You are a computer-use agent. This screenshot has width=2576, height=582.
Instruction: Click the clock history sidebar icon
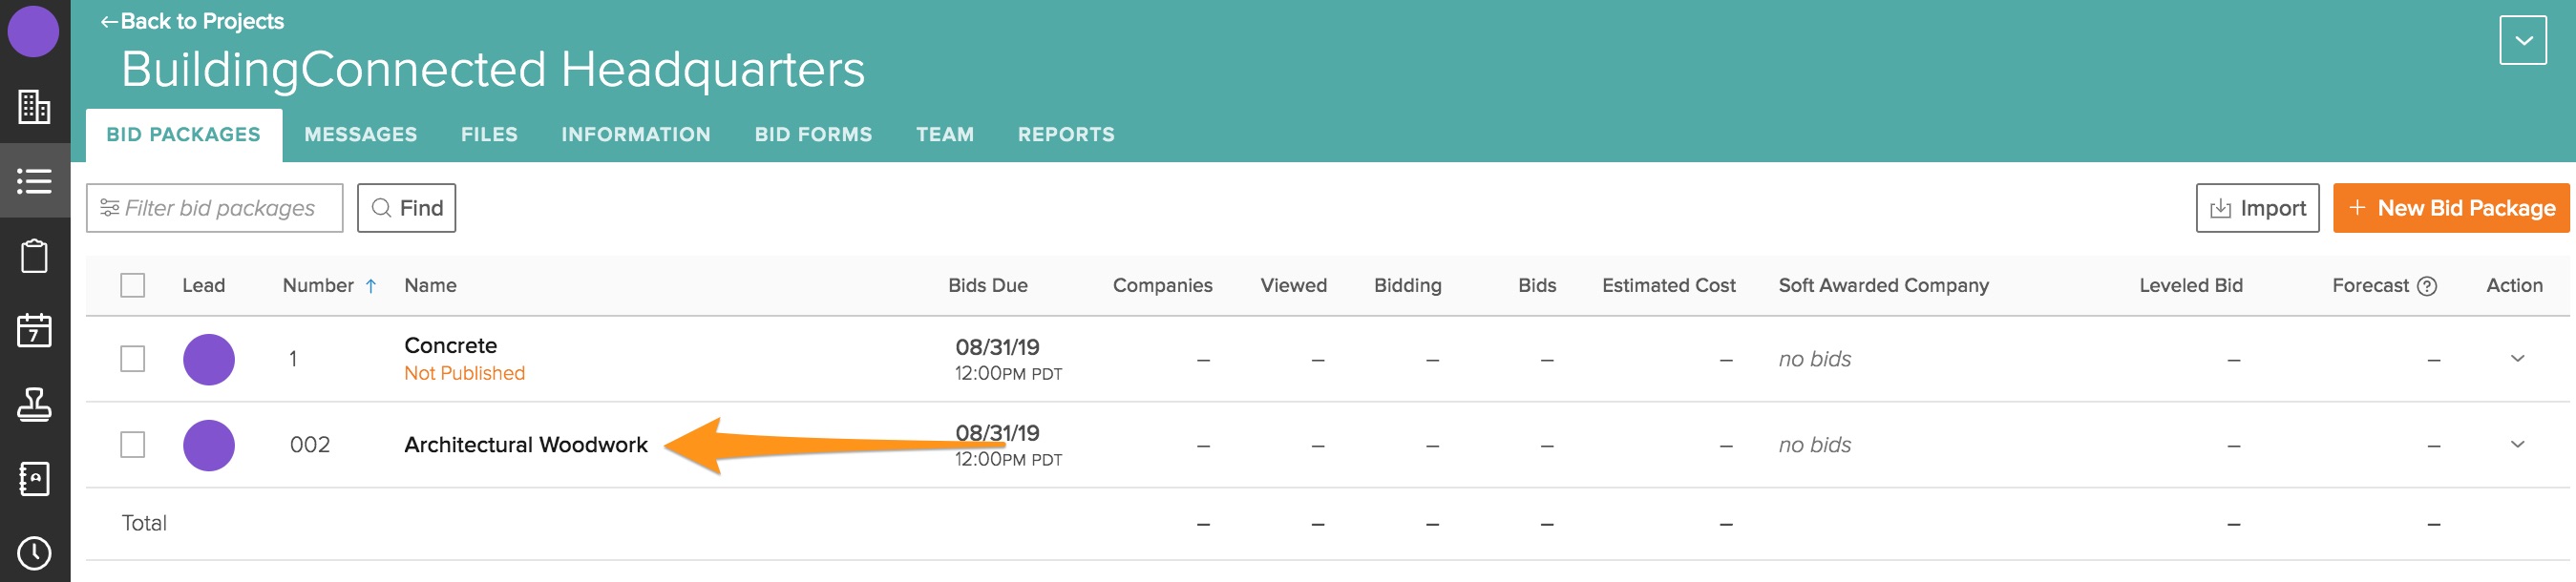[34, 553]
